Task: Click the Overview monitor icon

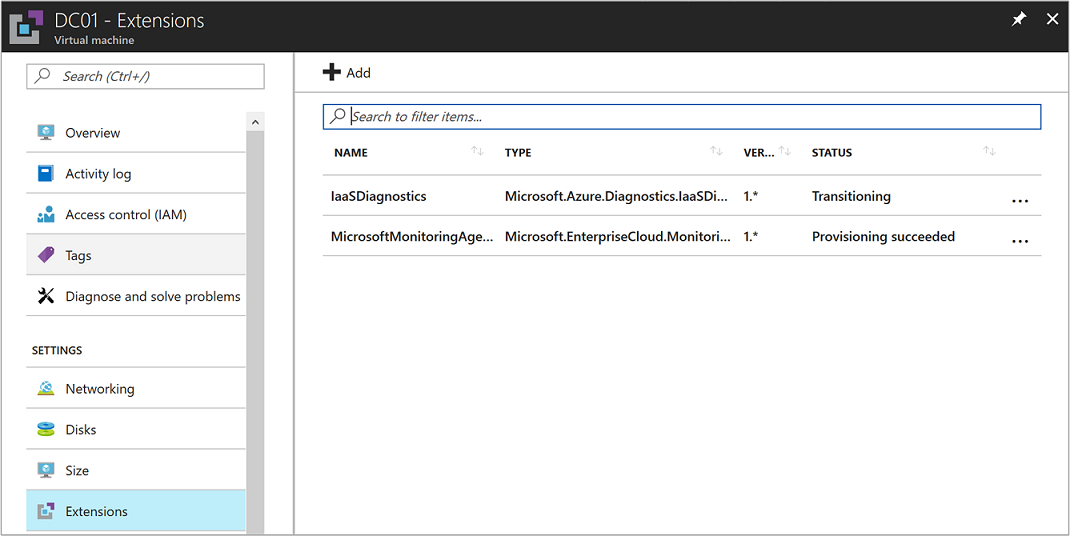Action: click(46, 133)
